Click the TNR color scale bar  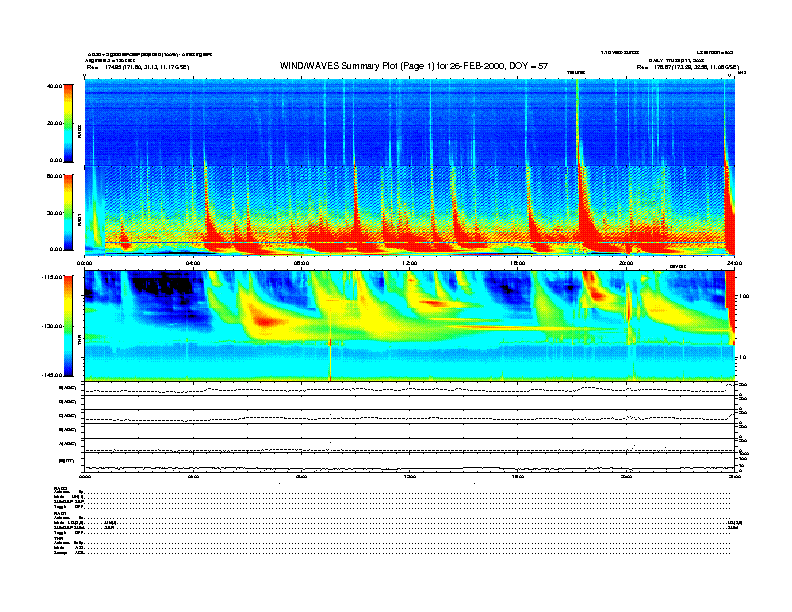click(68, 326)
